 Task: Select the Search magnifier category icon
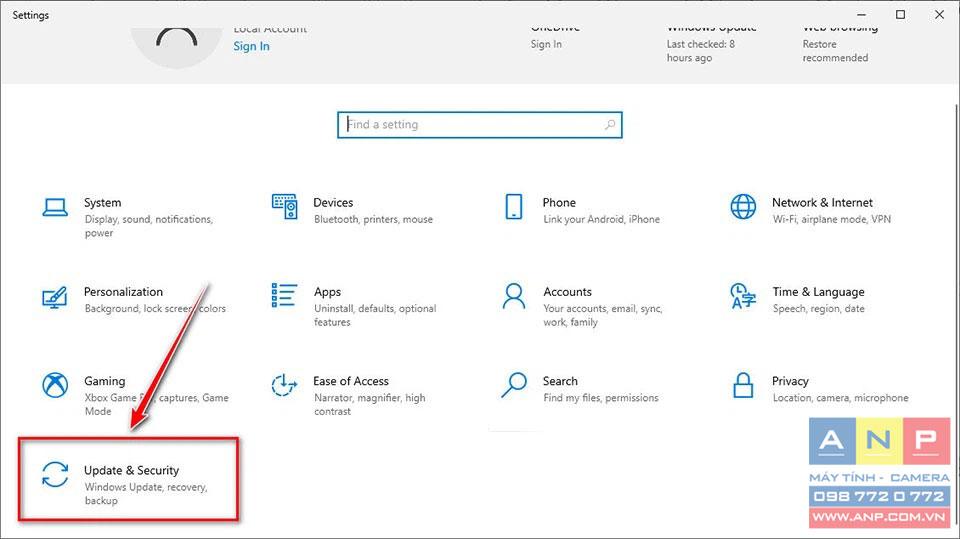coord(514,385)
